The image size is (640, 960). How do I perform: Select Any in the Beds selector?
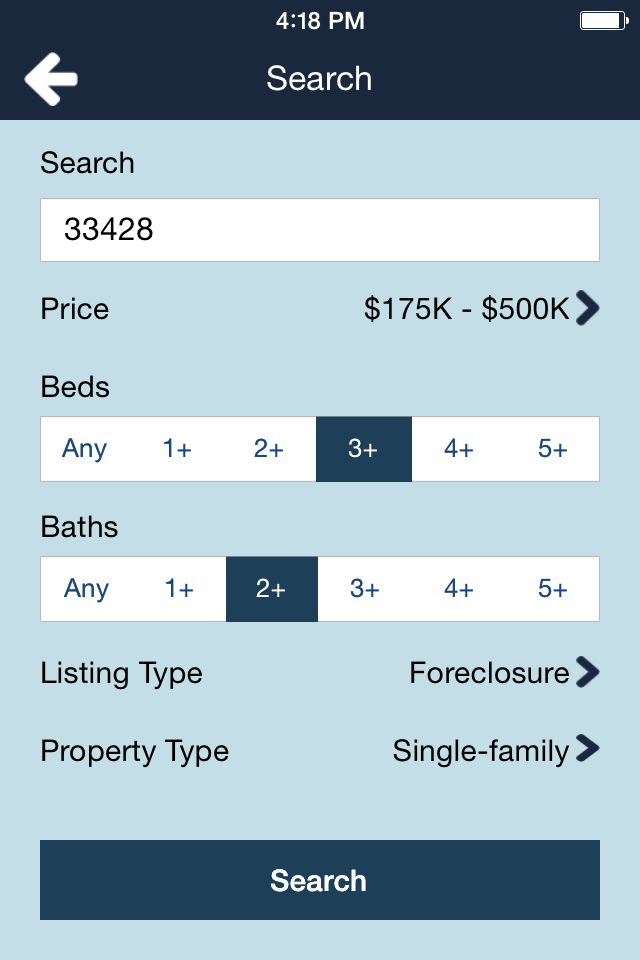click(x=85, y=449)
